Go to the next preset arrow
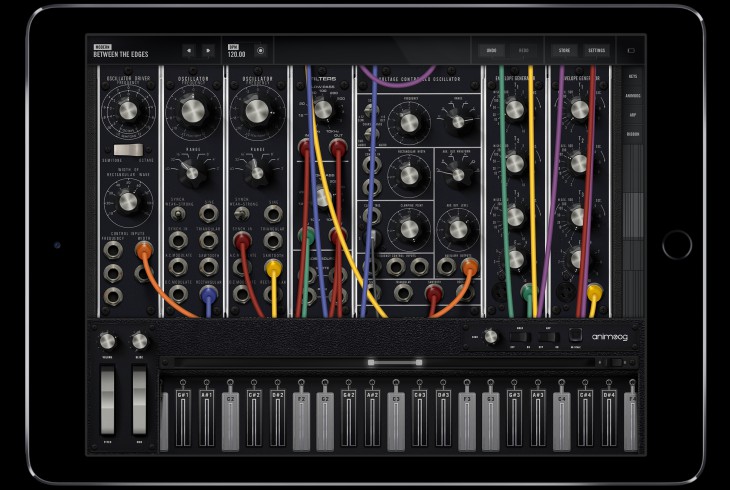 pyautogui.click(x=208, y=50)
